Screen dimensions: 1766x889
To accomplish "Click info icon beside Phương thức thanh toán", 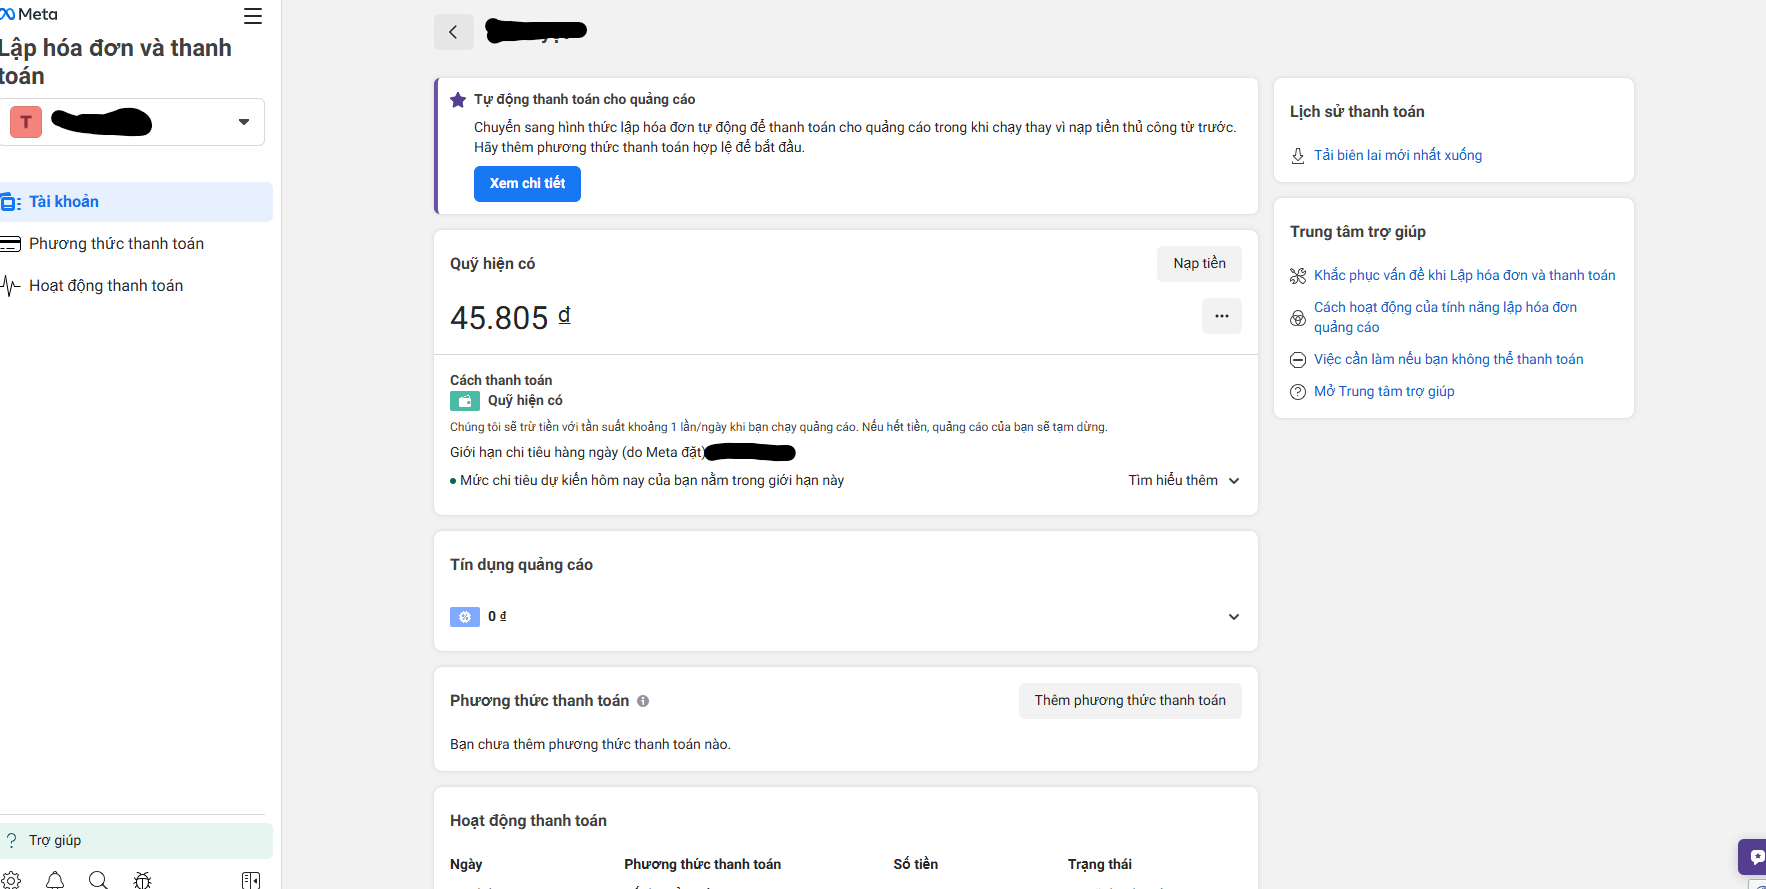I will [643, 701].
